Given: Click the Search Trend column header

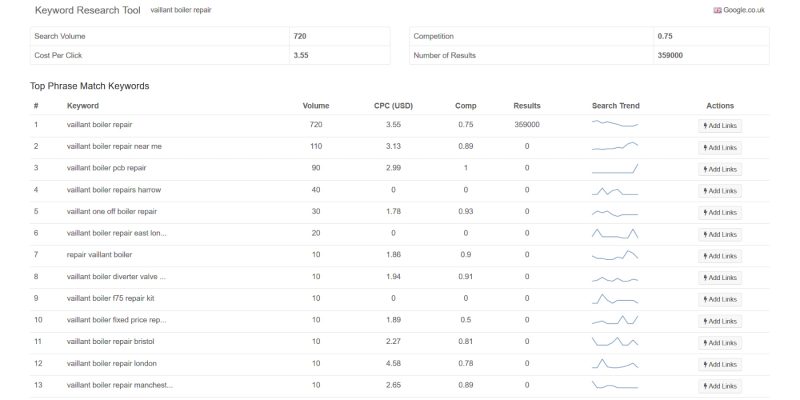Looking at the screenshot, I should (615, 105).
